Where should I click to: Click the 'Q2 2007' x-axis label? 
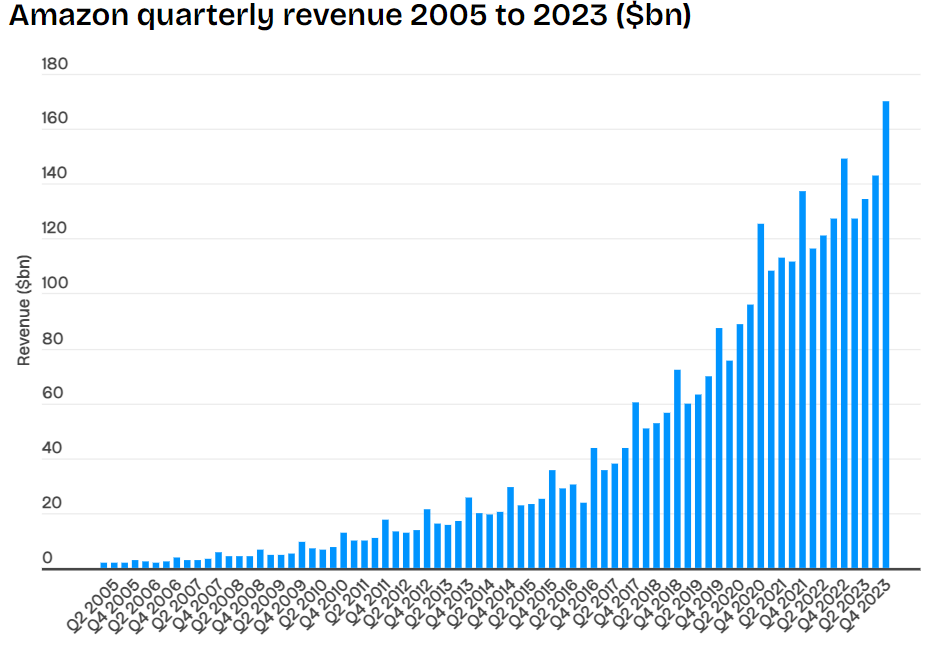176,607
